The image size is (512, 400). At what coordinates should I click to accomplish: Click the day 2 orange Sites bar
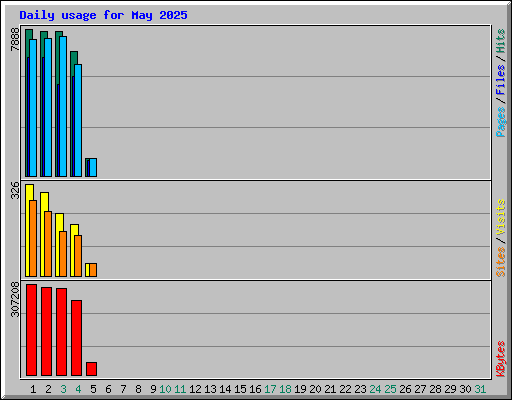pos(48,244)
